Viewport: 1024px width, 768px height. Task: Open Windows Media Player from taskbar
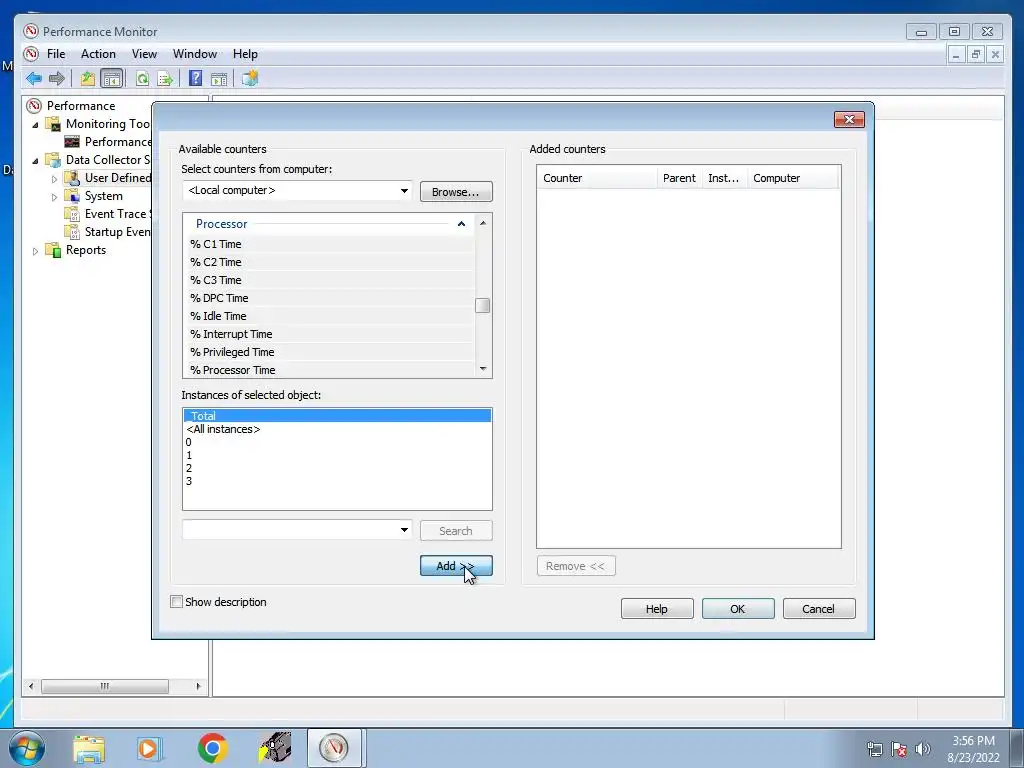tap(149, 748)
